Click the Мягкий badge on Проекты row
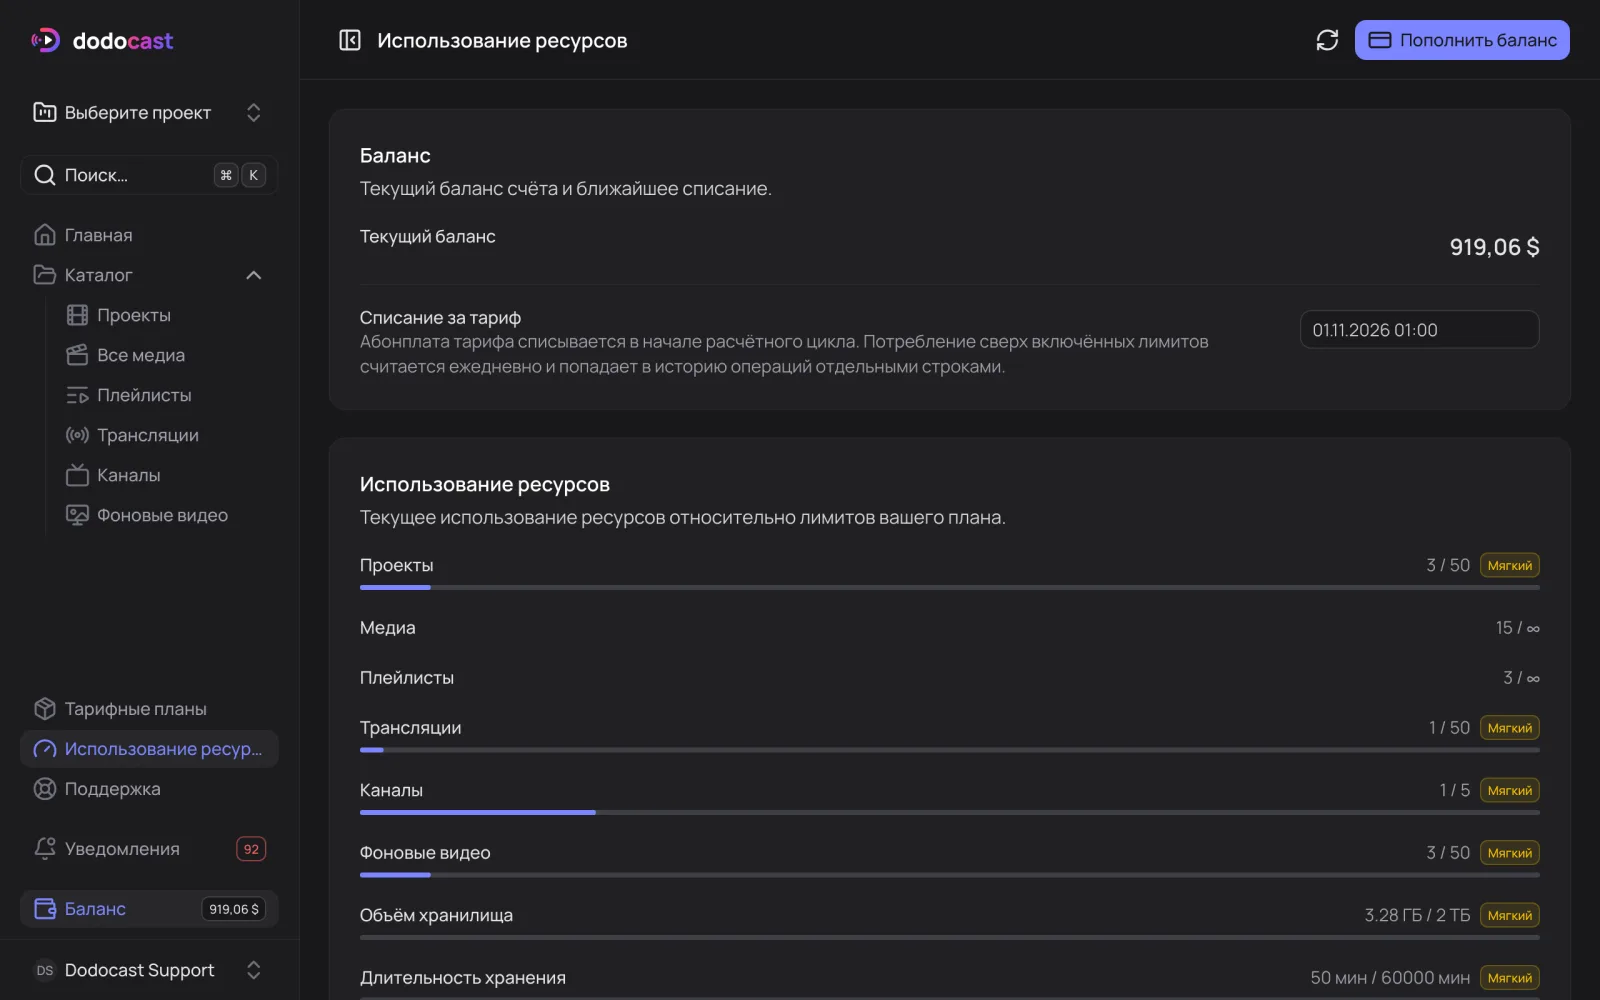1600x1000 pixels. (x=1510, y=565)
